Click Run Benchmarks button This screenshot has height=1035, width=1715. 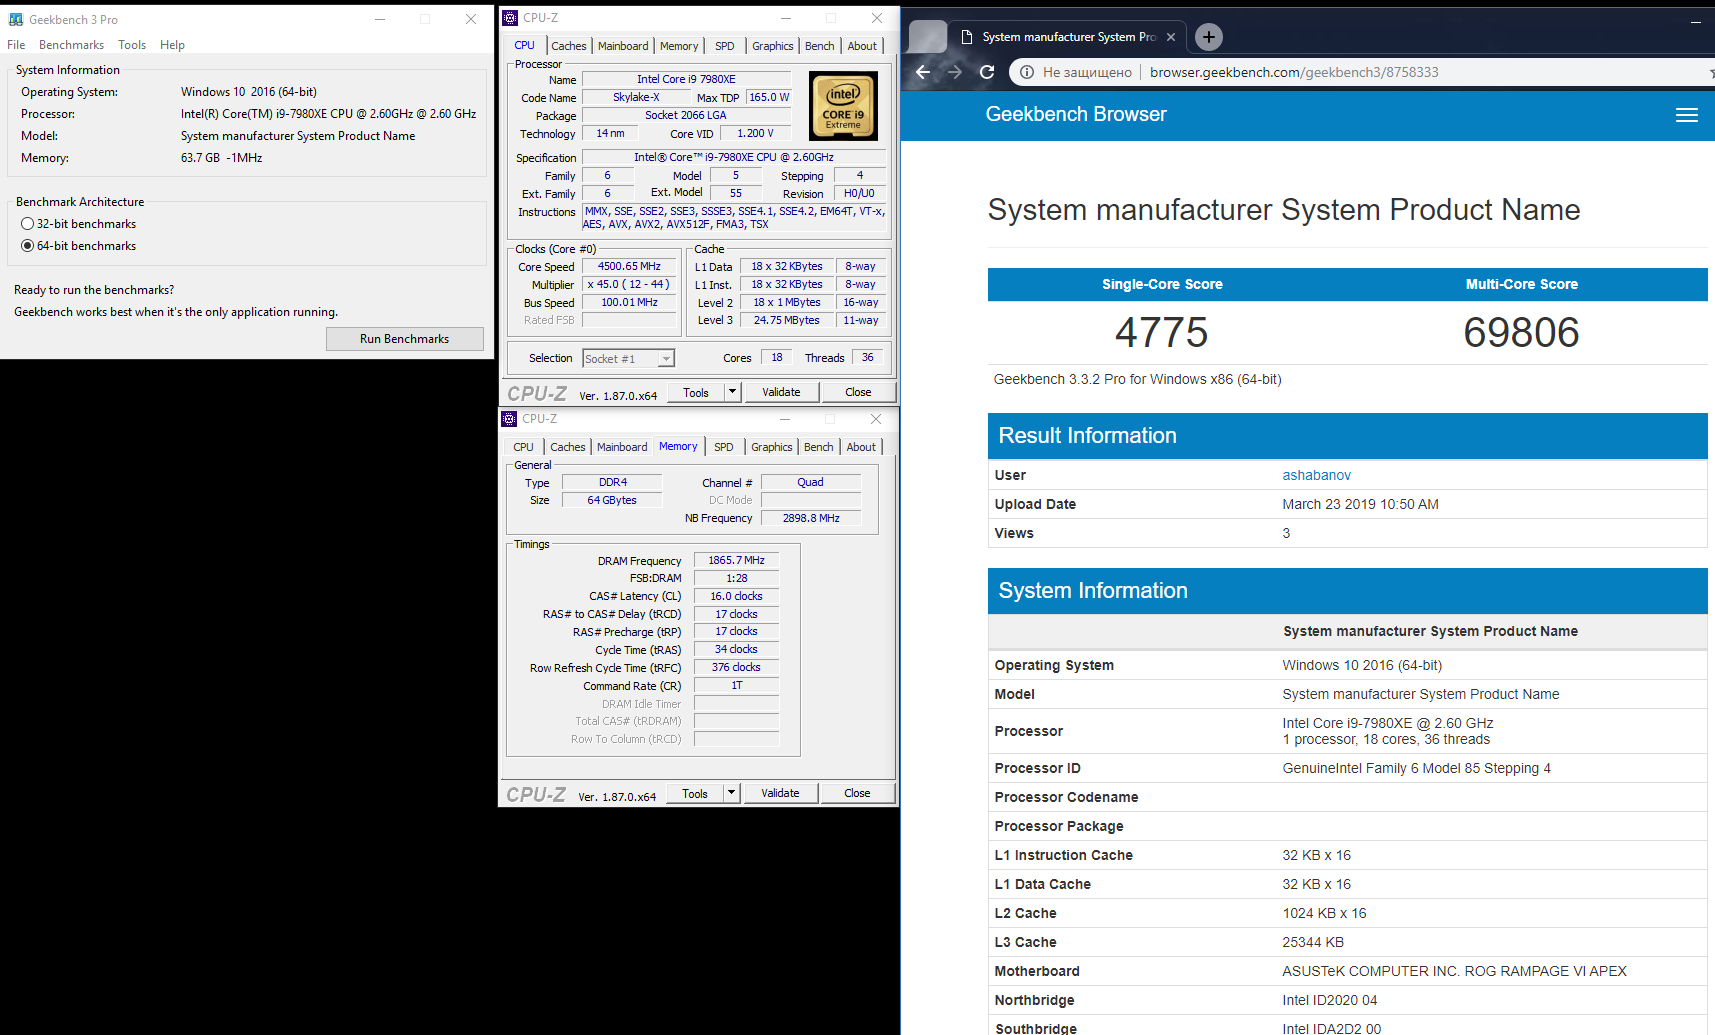point(405,339)
